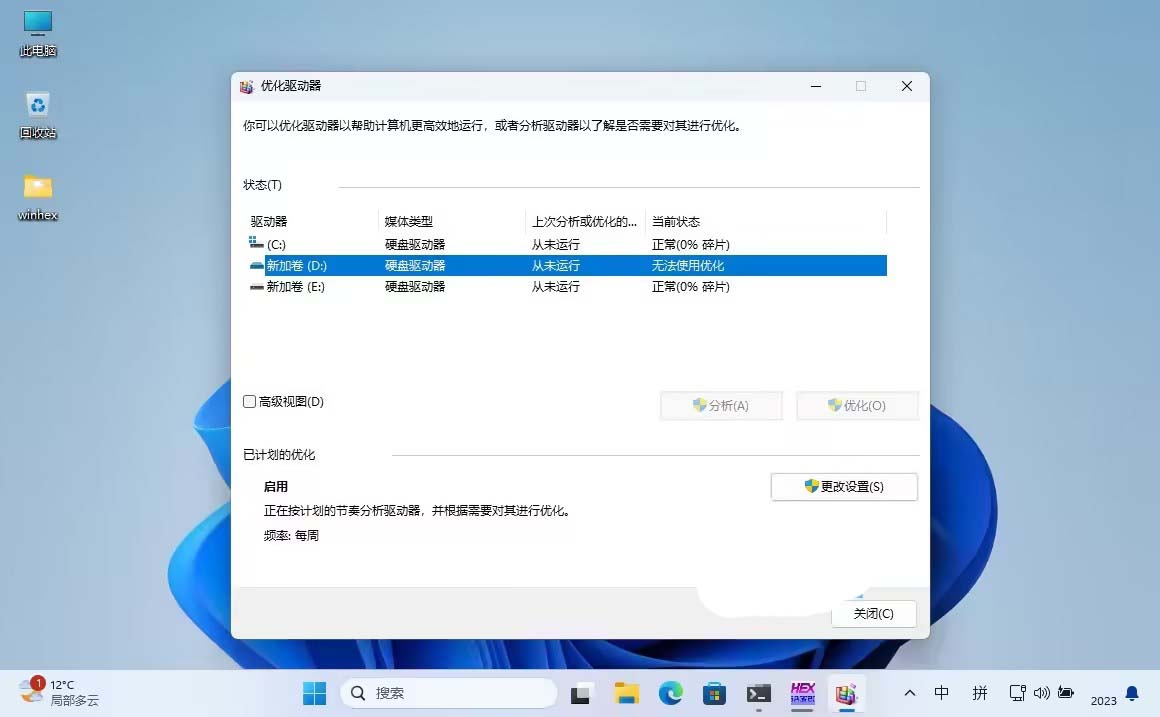Open Microsoft Store from the taskbar

tap(714, 694)
